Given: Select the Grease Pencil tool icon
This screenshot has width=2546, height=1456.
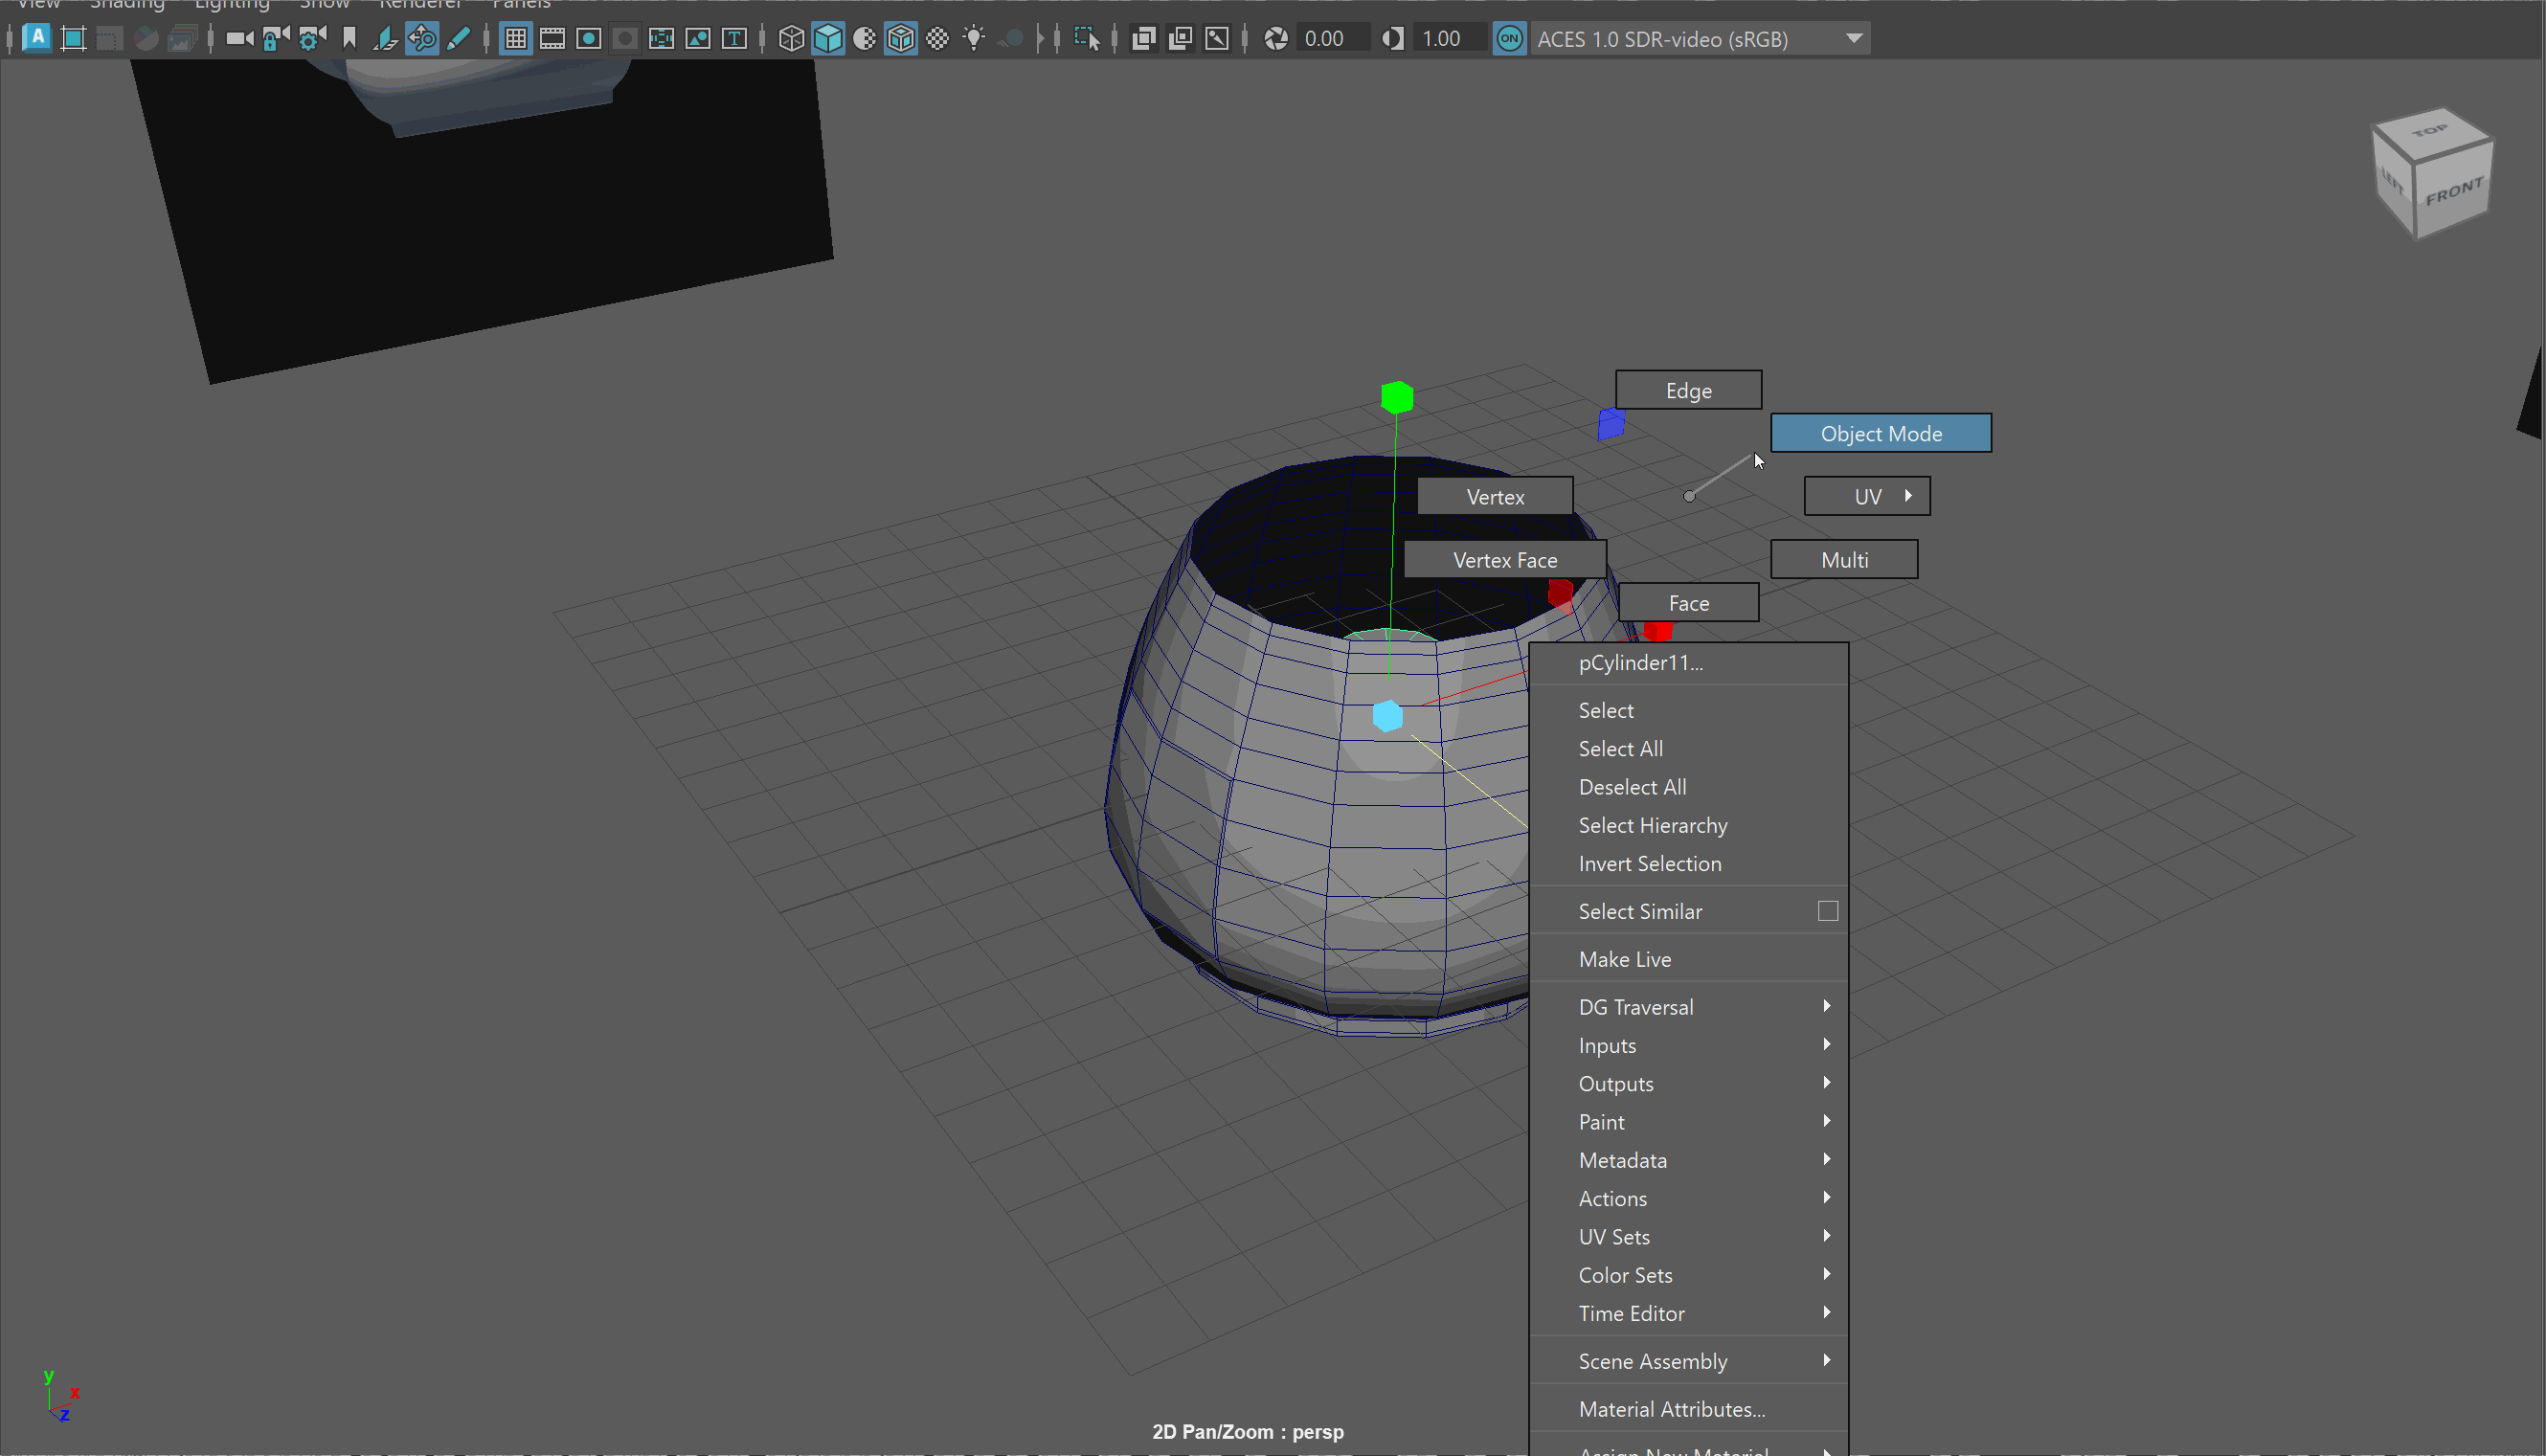Looking at the screenshot, I should (x=459, y=39).
